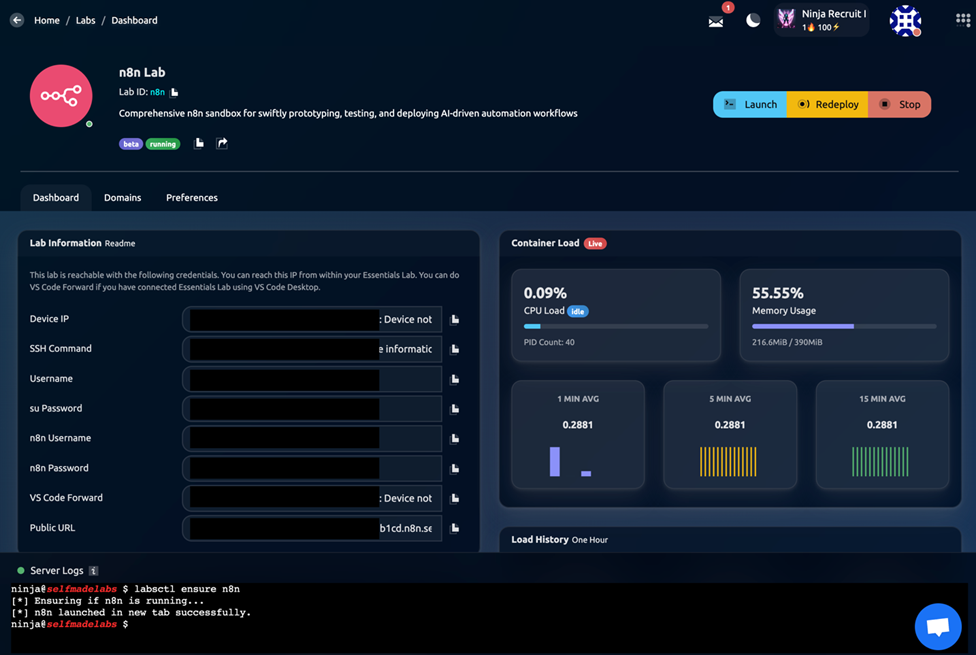
Task: Copy the su Password value
Action: (x=455, y=409)
